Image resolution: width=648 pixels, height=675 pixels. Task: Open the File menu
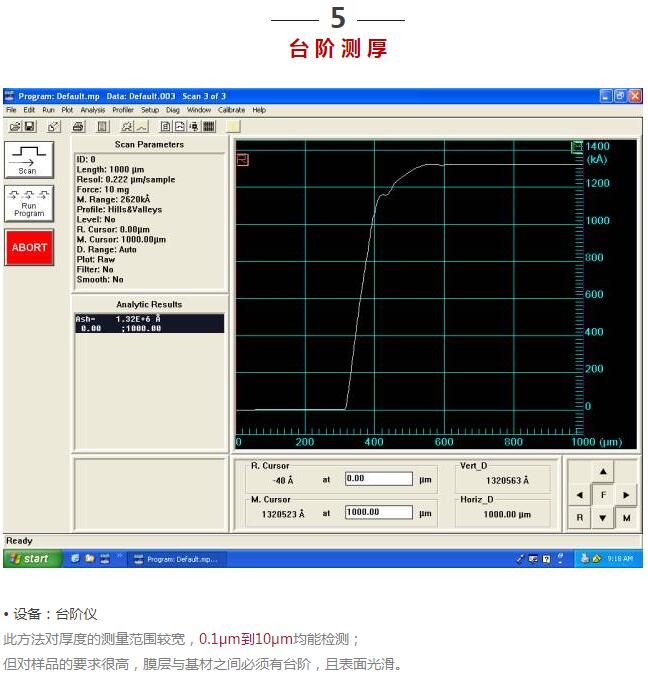11,110
